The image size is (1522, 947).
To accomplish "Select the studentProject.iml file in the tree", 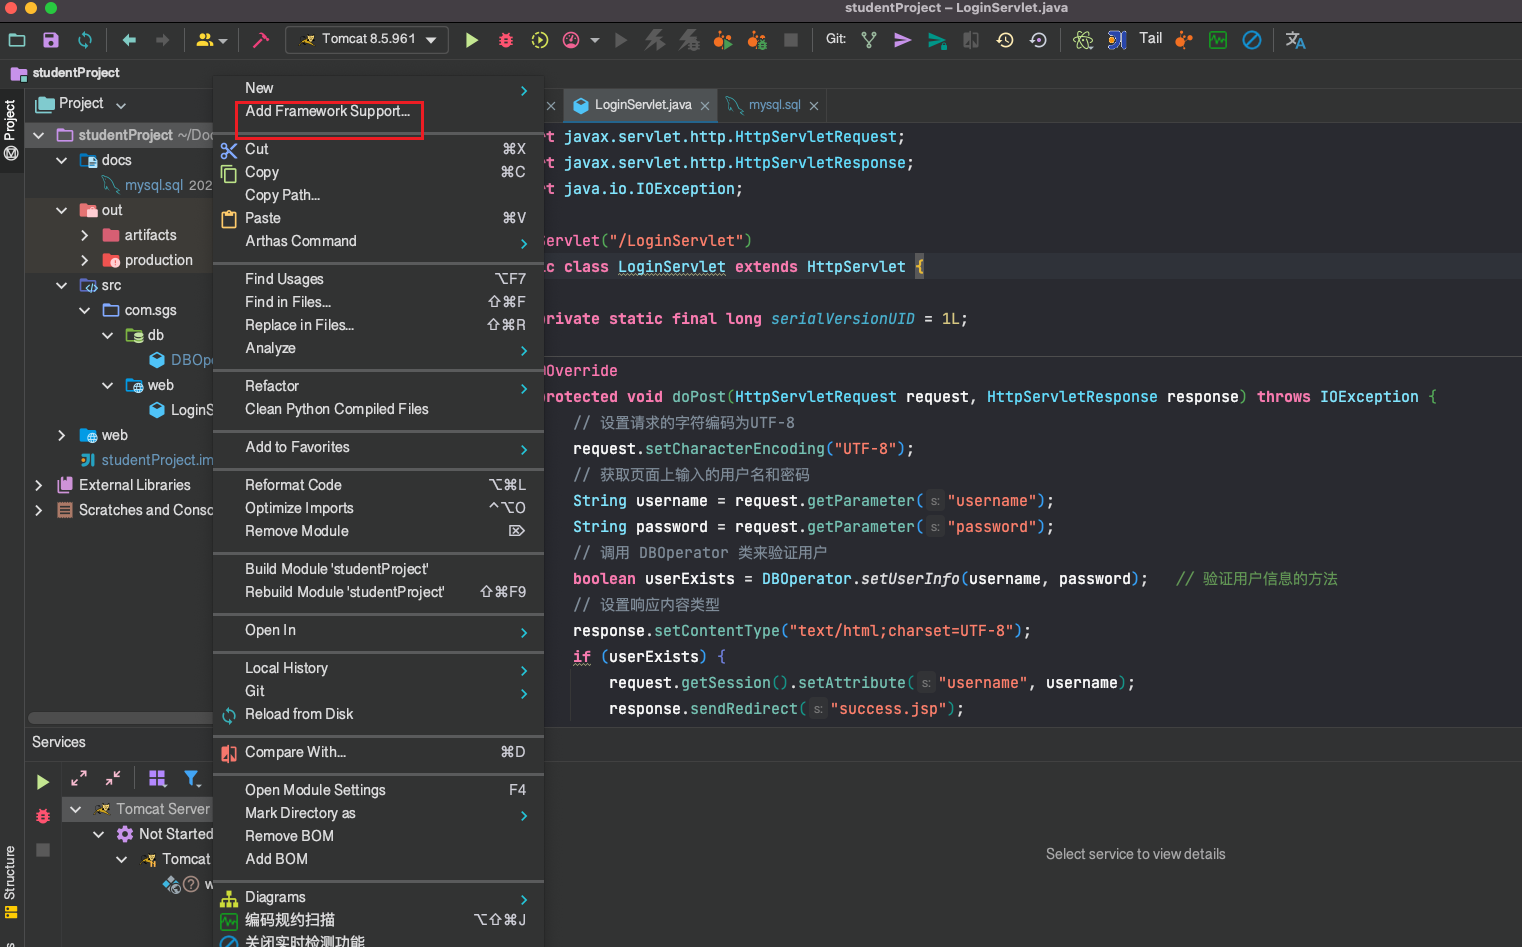I will pyautogui.click(x=157, y=460).
